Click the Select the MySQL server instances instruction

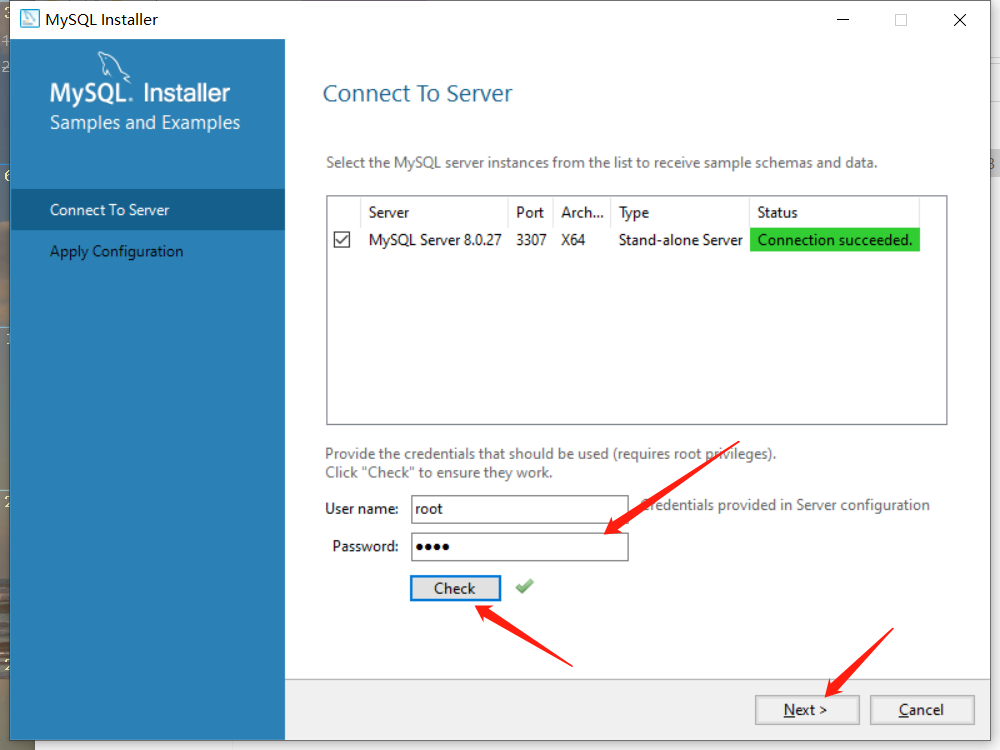coord(601,163)
